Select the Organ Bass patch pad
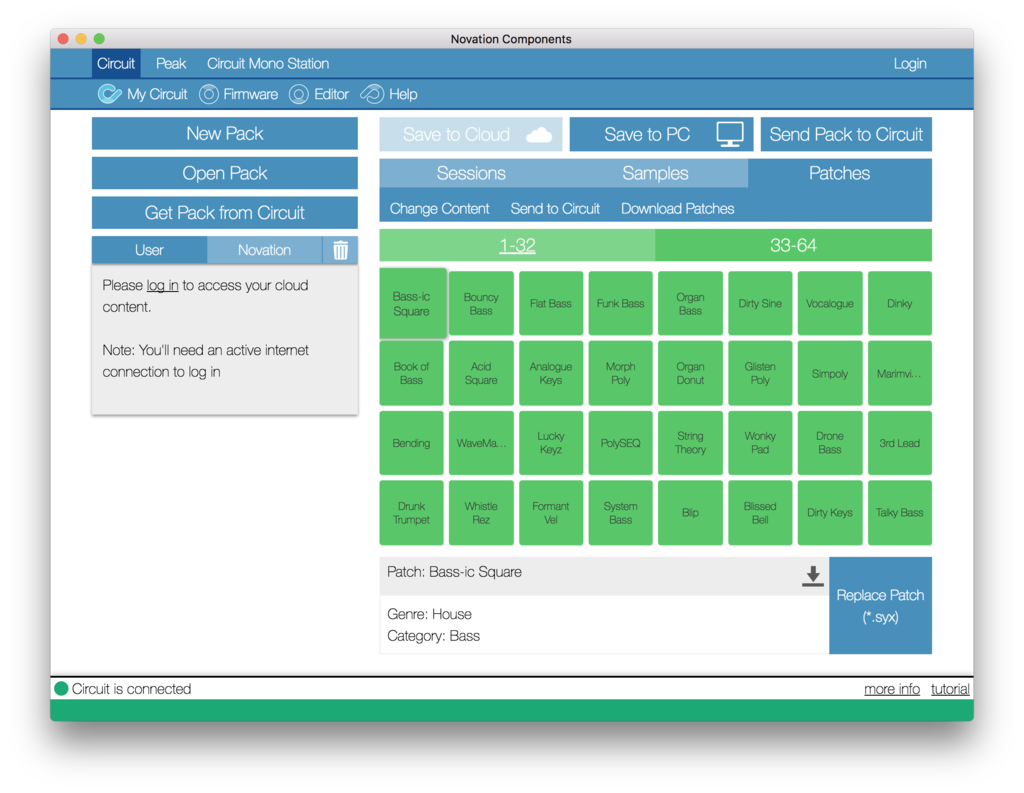This screenshot has height=793, width=1024. (x=690, y=304)
